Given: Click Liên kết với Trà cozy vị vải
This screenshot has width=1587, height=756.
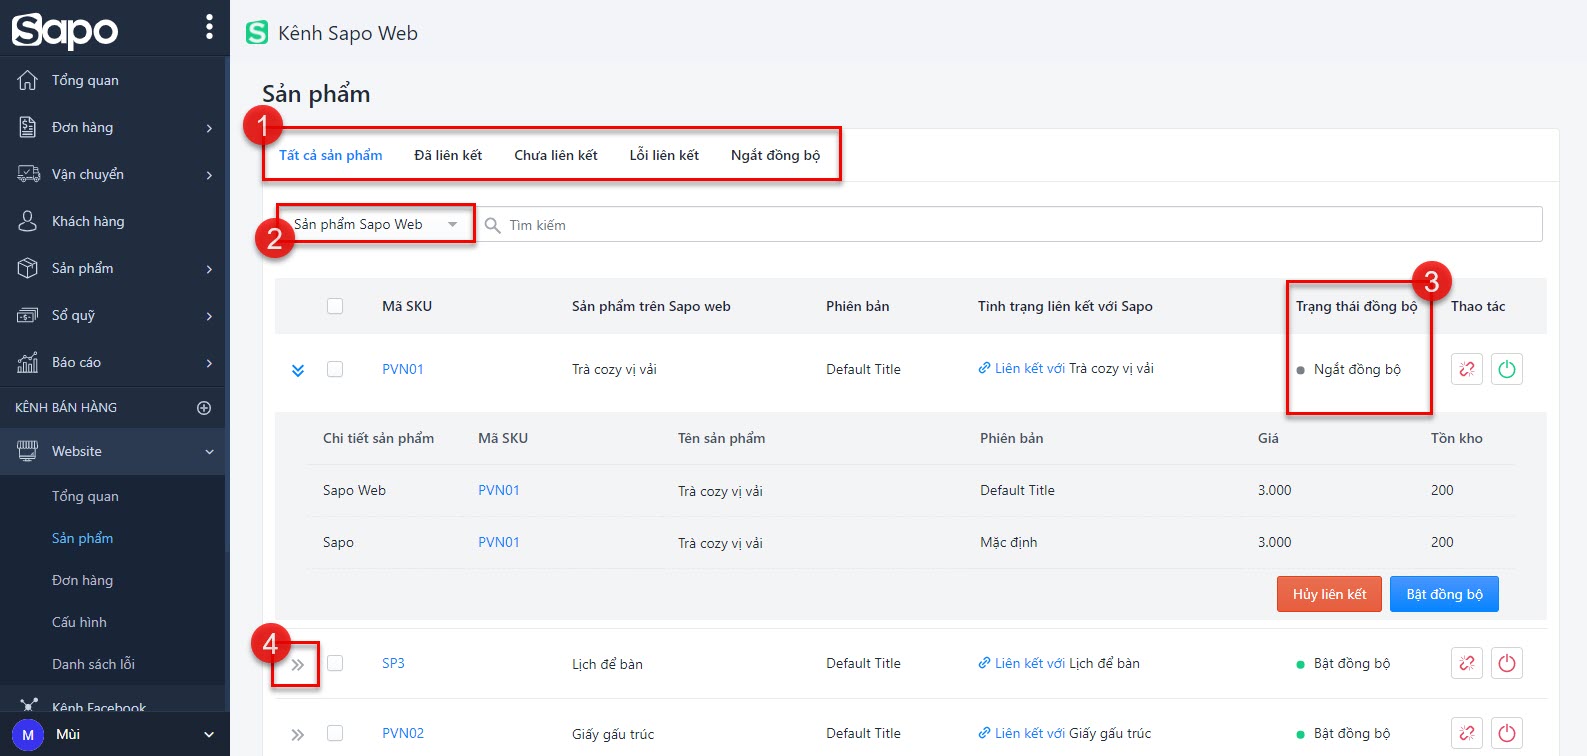Looking at the screenshot, I should [x=1066, y=368].
